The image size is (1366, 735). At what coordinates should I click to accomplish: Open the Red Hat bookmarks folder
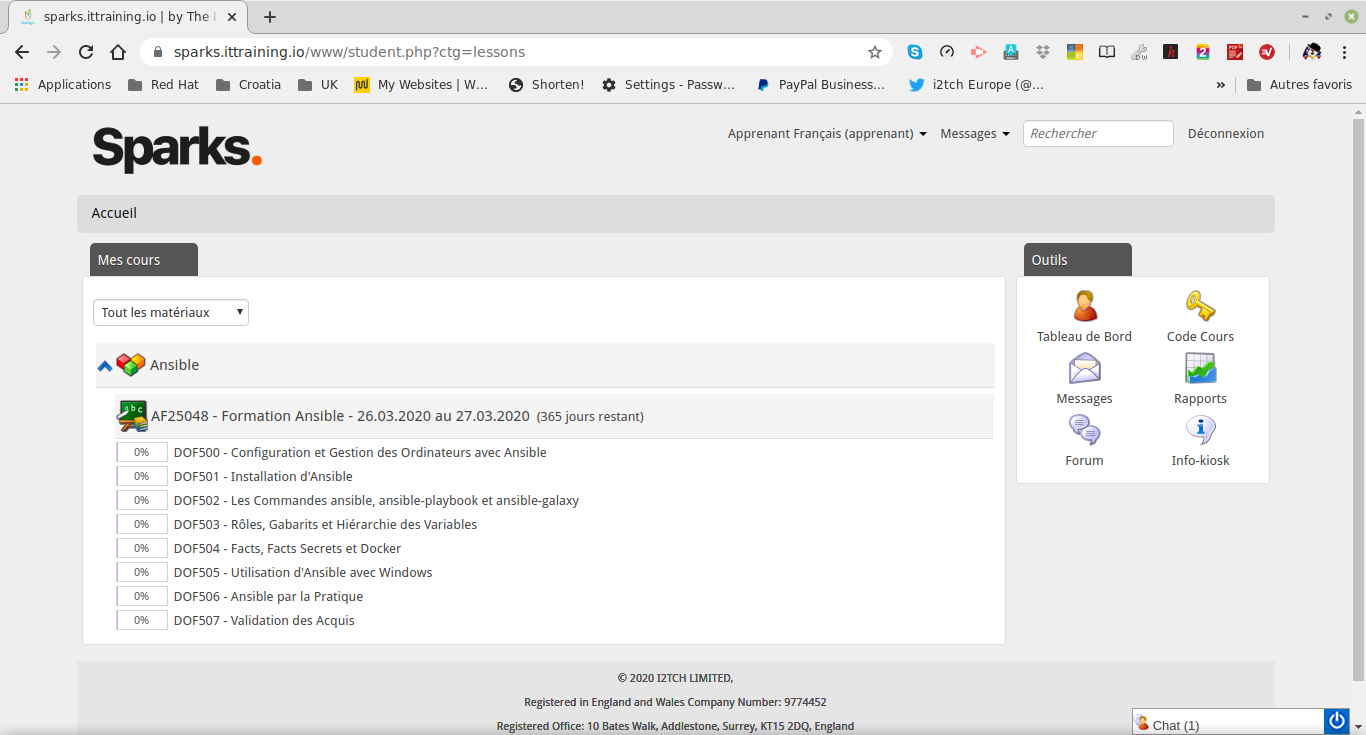point(164,85)
